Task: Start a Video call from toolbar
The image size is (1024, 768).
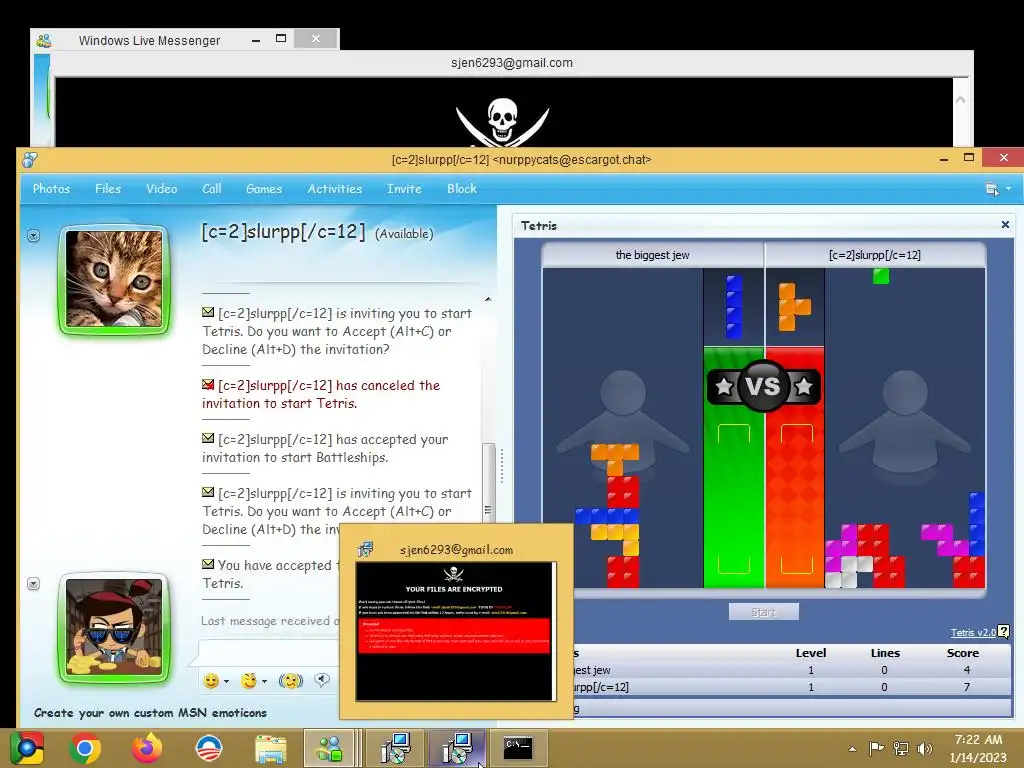Action: click(161, 189)
